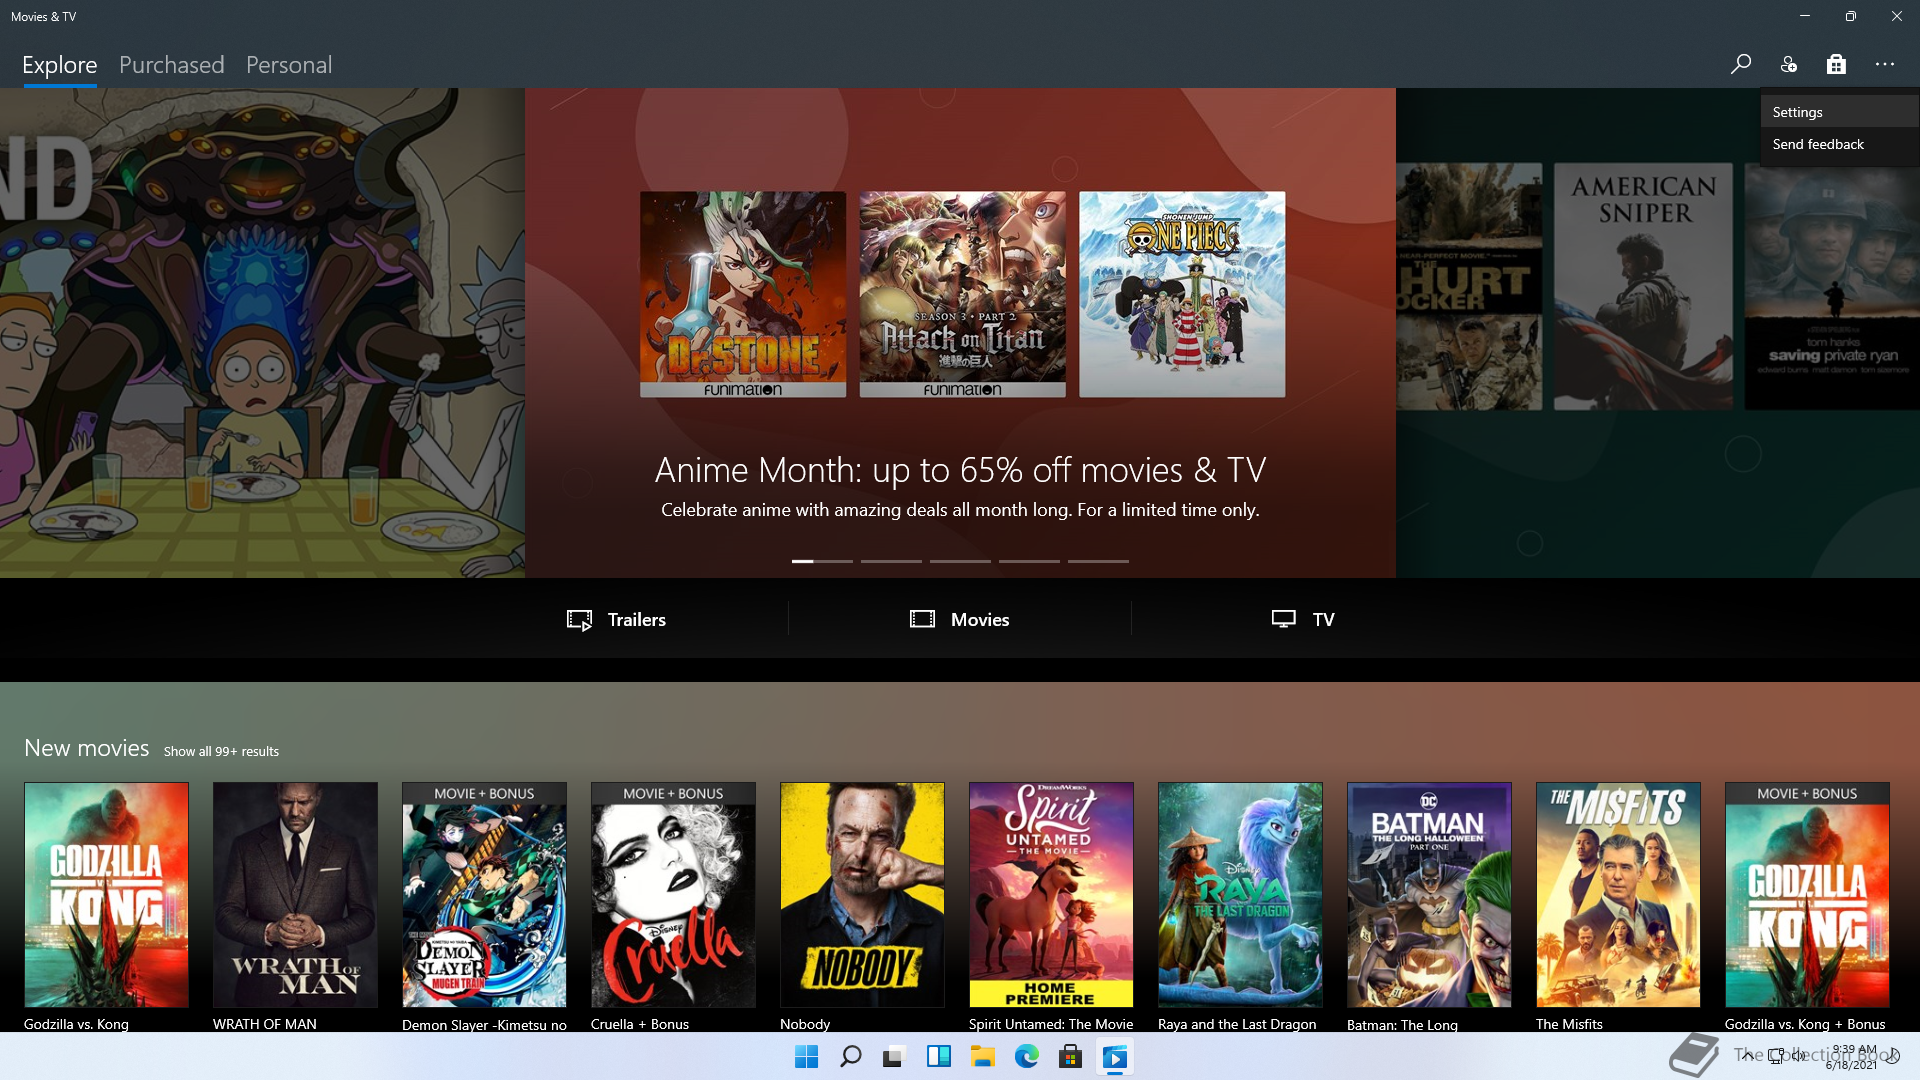
Task: Select the fifth carousel page indicator
Action: tap(1098, 561)
